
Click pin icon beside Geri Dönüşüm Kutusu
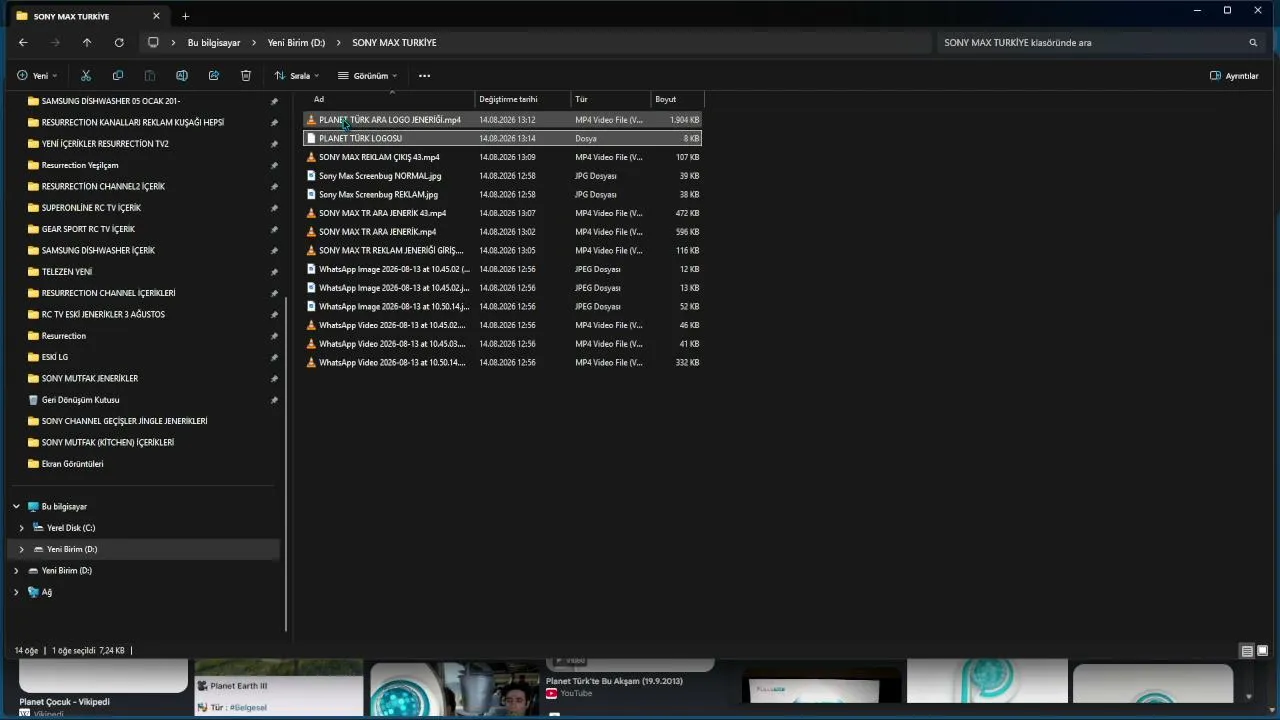tap(274, 400)
